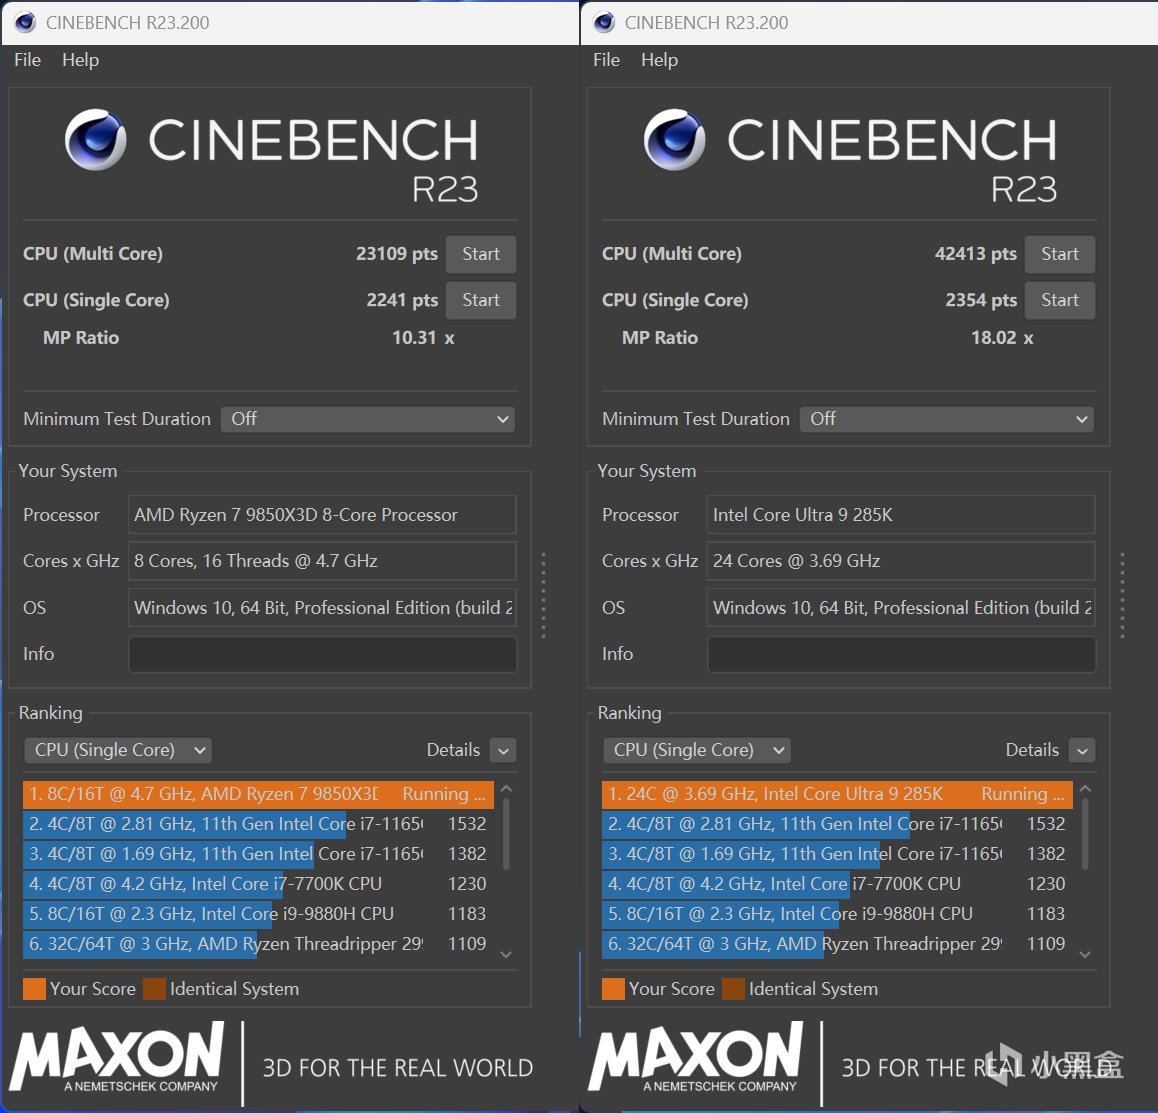Screen dimensions: 1158x1113
Task: Open File menu in right window
Action: 606,60
